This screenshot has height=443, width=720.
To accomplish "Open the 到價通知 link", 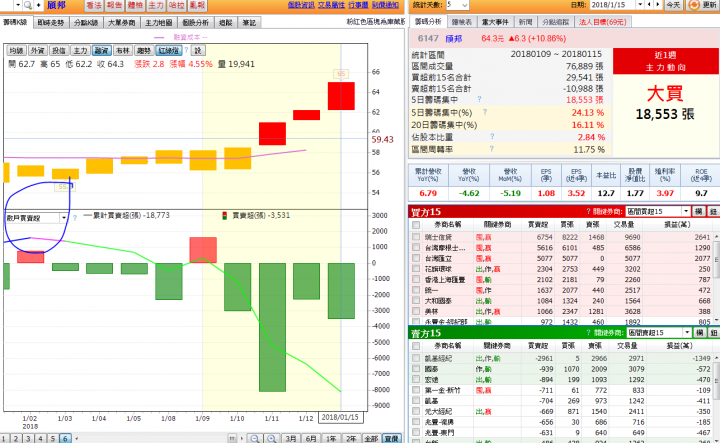I will [385, 5].
